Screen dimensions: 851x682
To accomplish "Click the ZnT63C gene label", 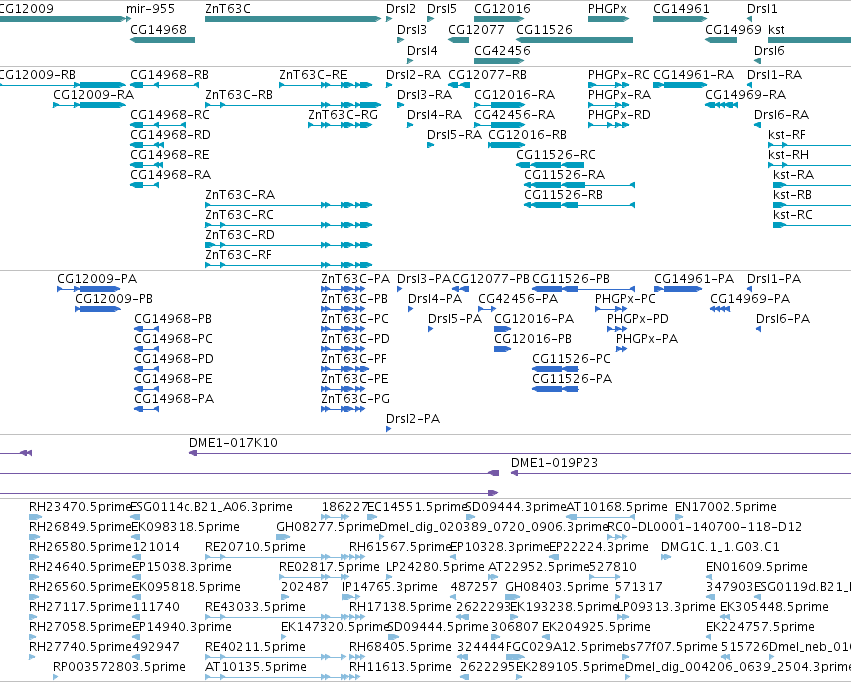I will 228,9.
